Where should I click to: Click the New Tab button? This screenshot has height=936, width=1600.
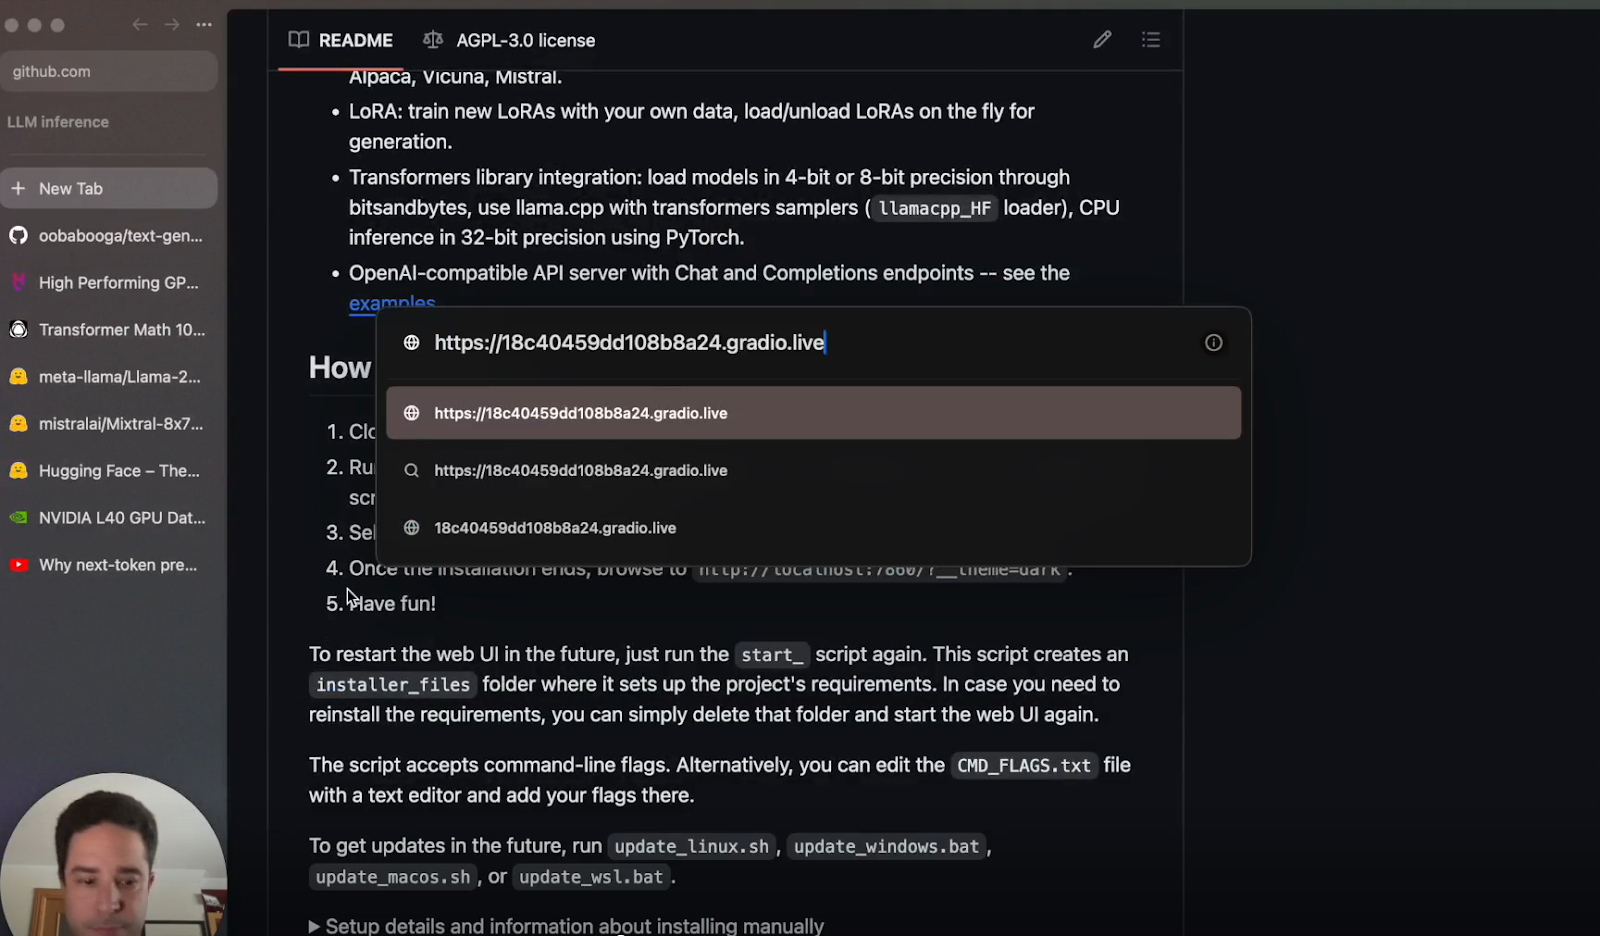(x=109, y=188)
